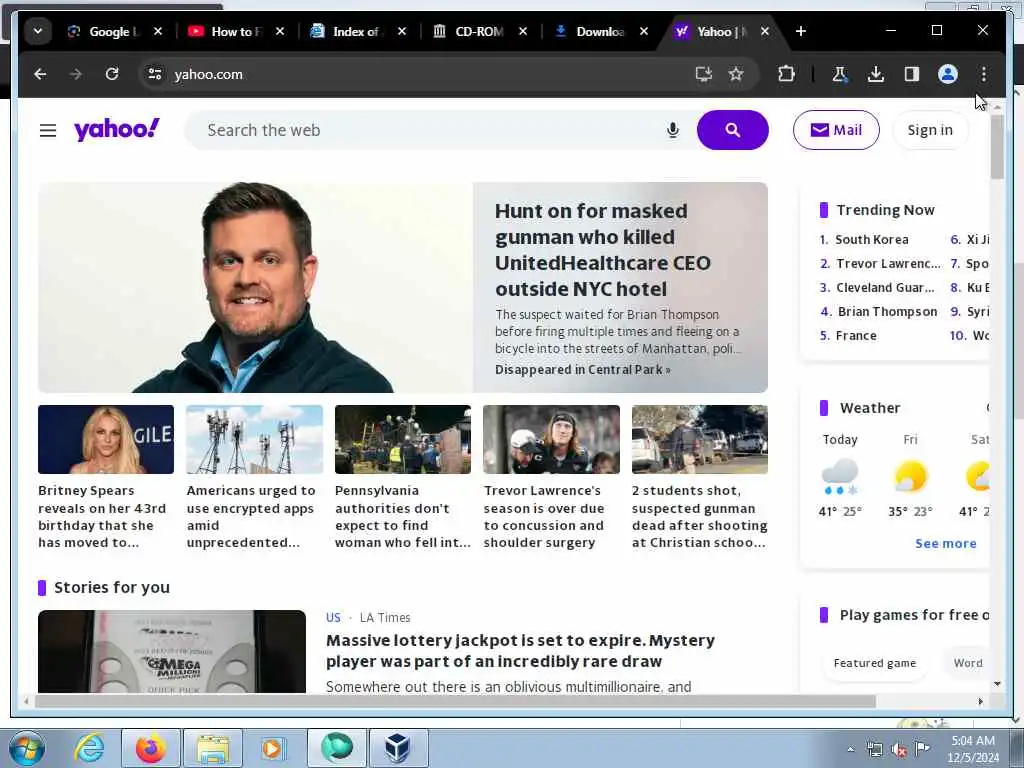Click trending topic South Korea
Screen dimensions: 1024x768
click(x=872, y=240)
